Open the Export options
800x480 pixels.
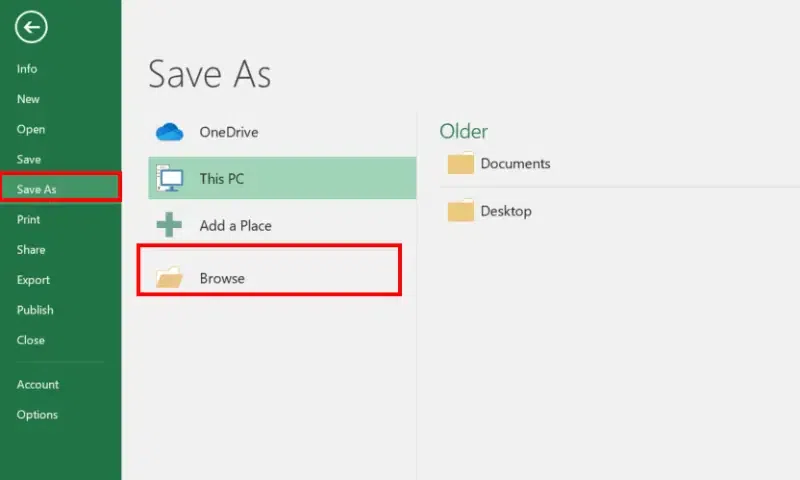[x=33, y=280]
